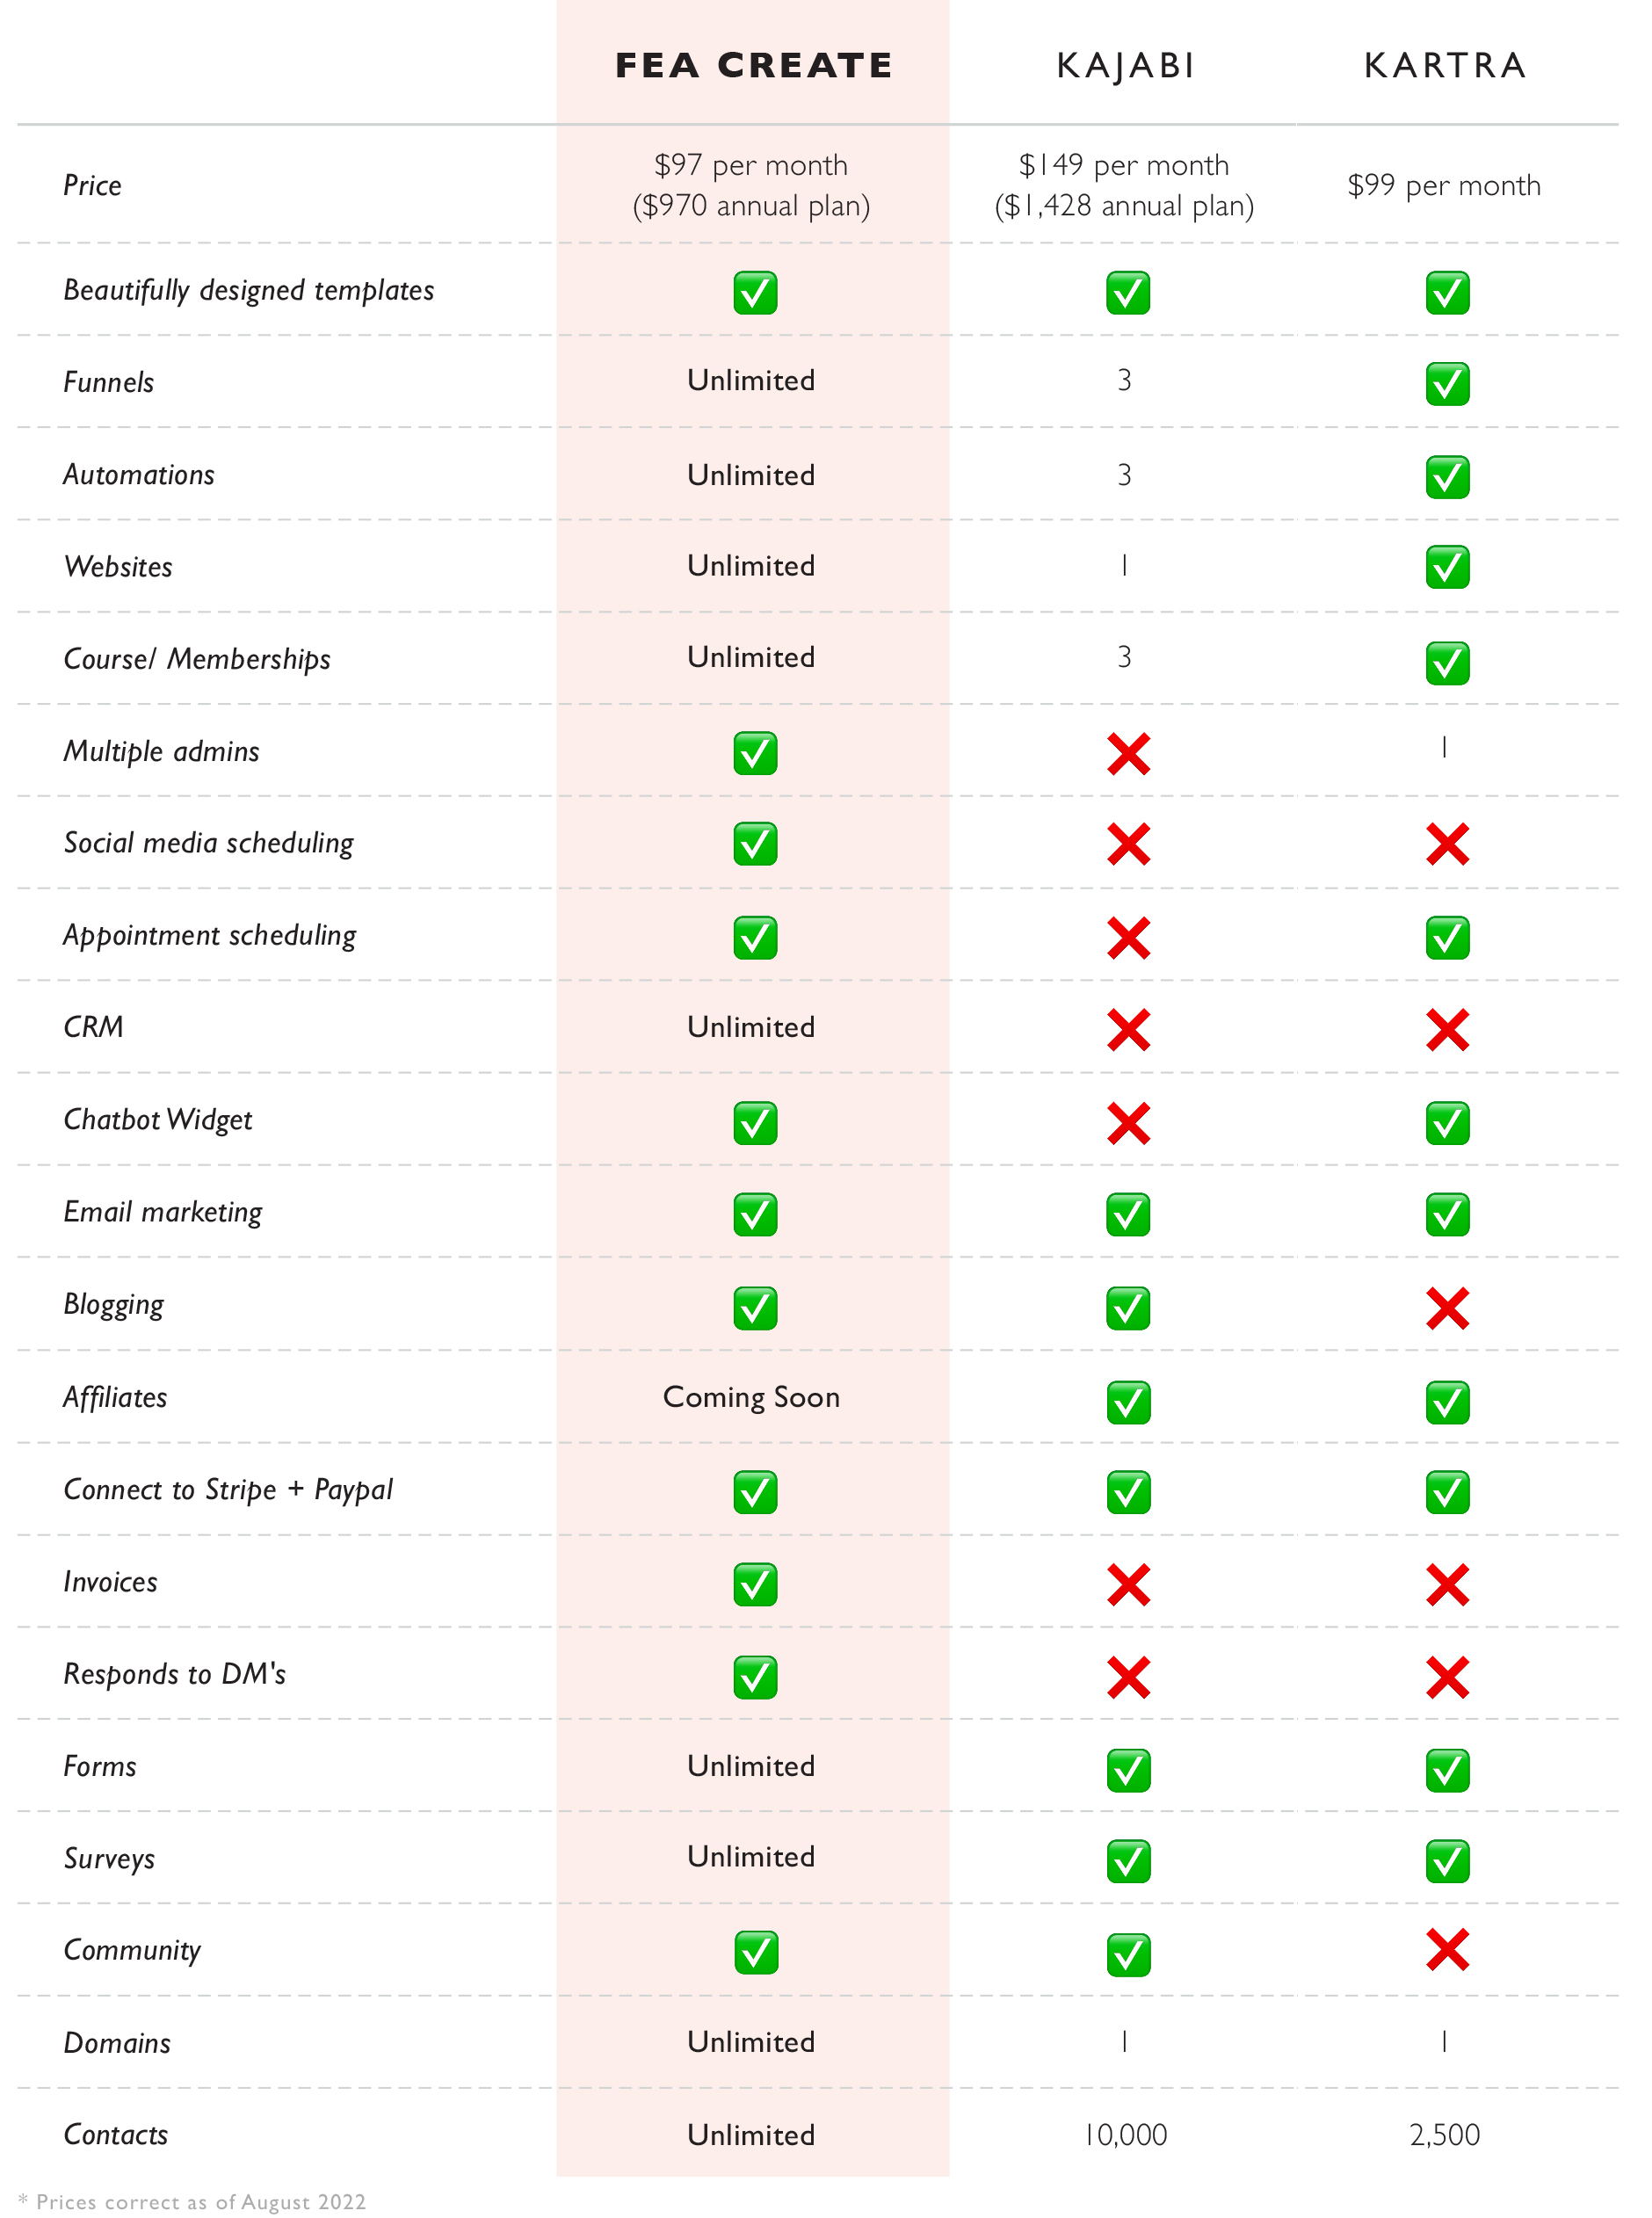This screenshot has height=2218, width=1652.
Task: Click Kajabi's red X in the CRM row
Action: pyautogui.click(x=1128, y=1029)
